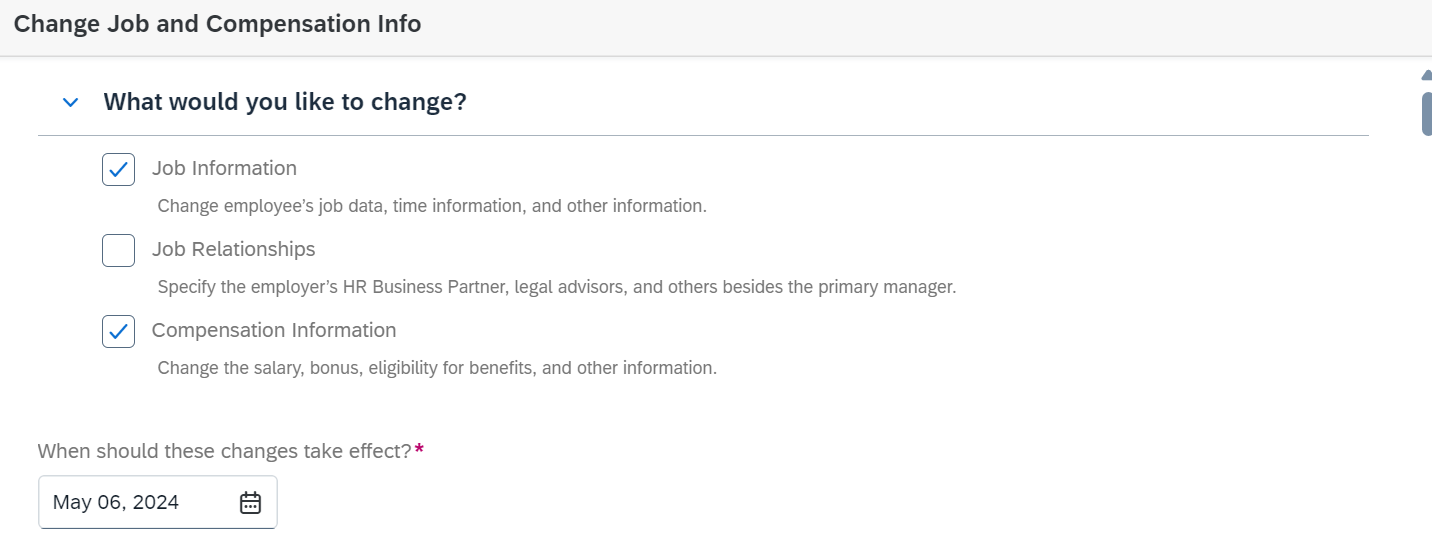Screen dimensions: 1432x545
Task: Select the 'Job Relationships' label text
Action: (233, 249)
